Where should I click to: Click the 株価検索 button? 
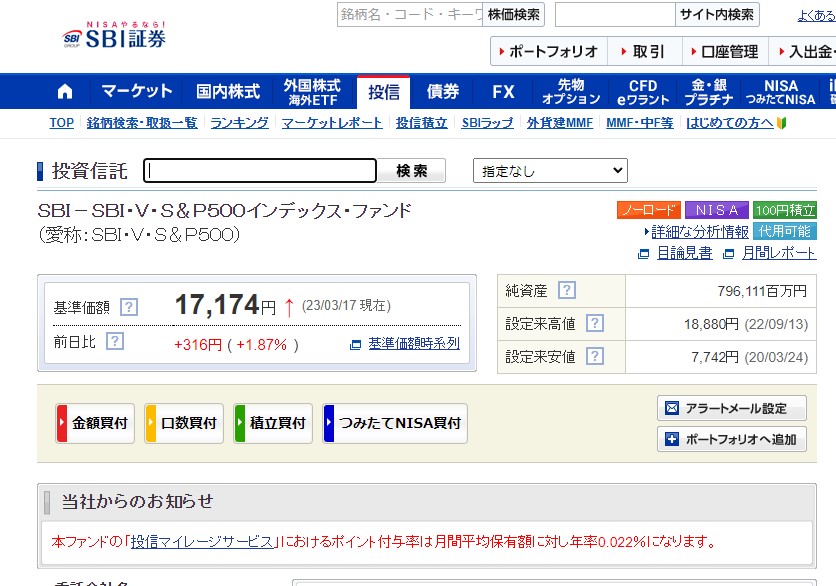[x=513, y=14]
